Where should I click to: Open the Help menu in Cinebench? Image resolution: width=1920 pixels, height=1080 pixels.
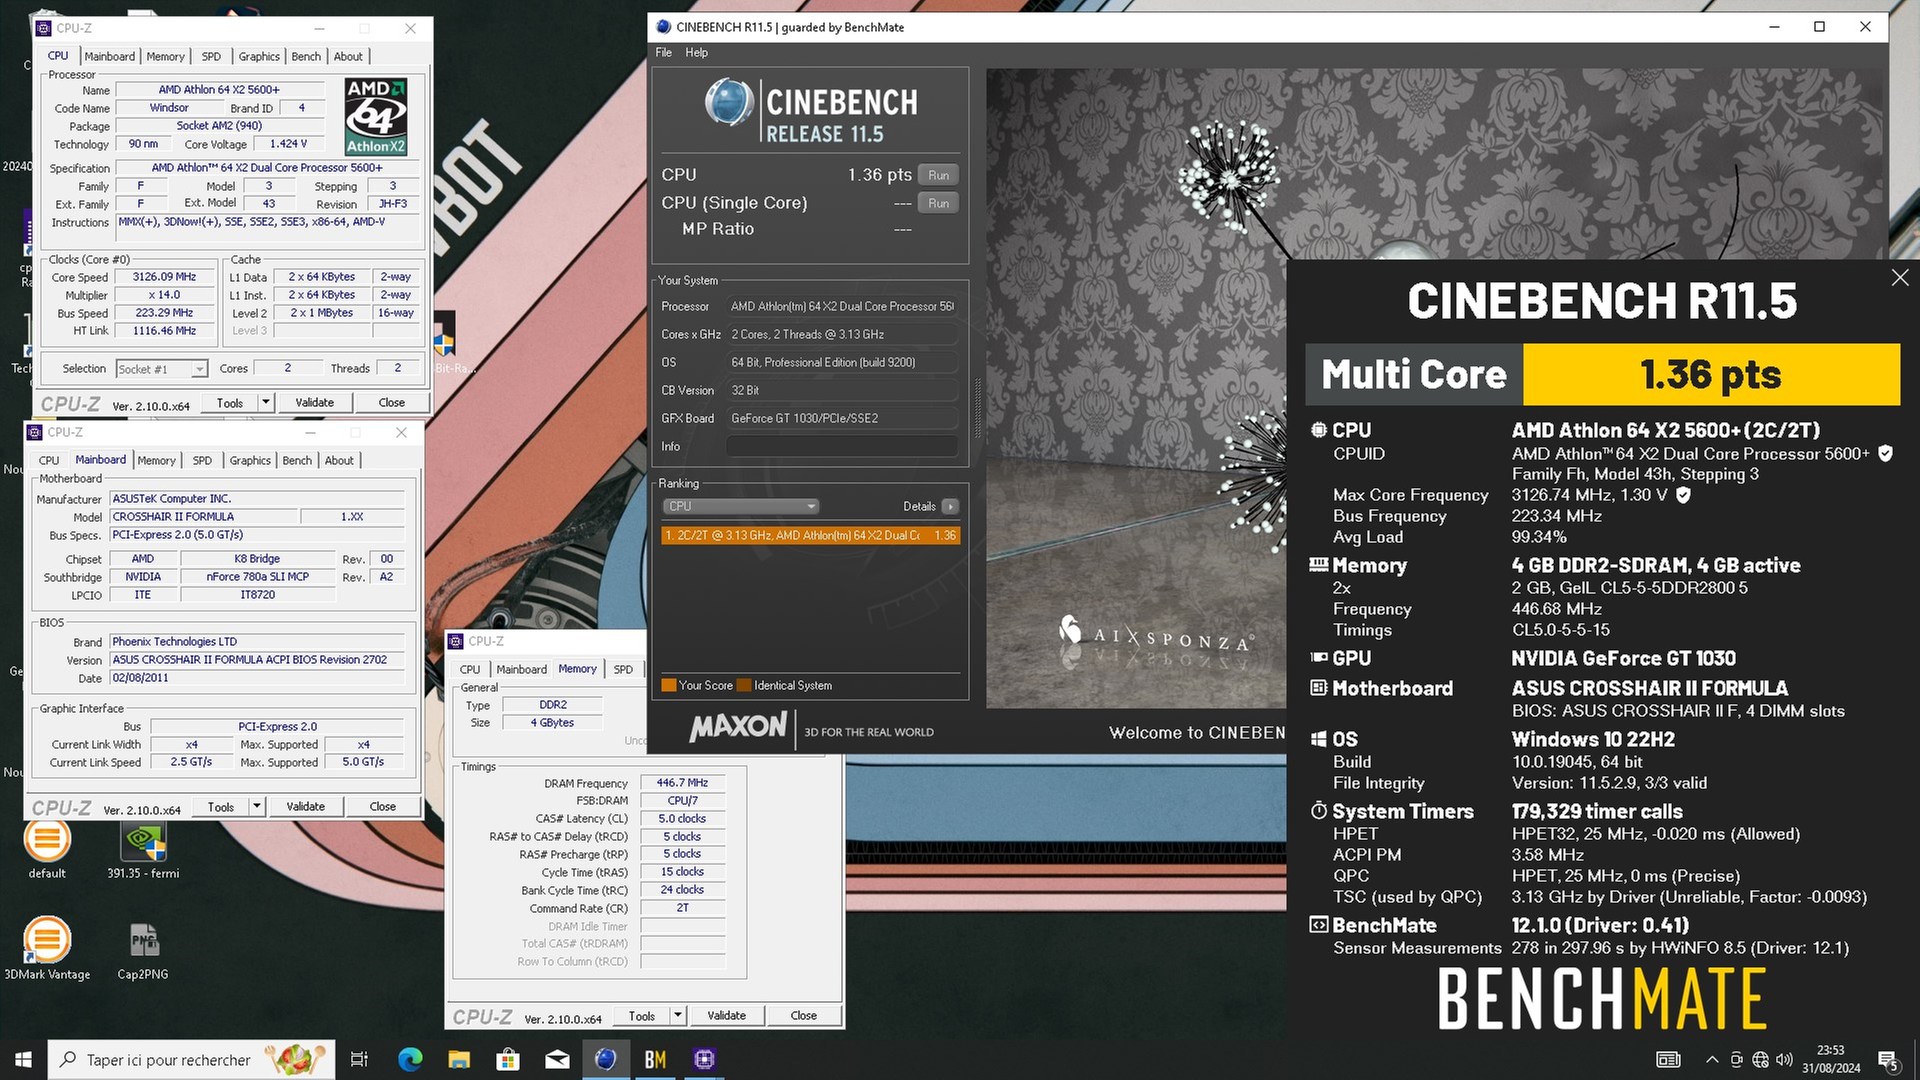[697, 52]
